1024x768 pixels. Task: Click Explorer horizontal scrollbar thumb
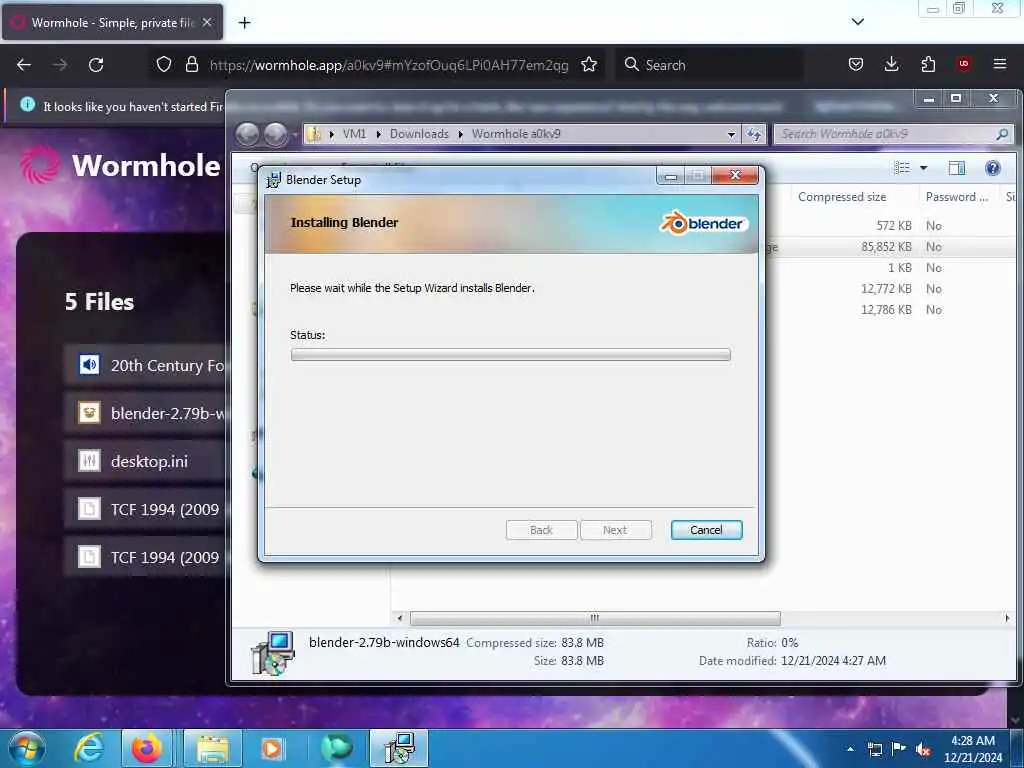click(595, 618)
